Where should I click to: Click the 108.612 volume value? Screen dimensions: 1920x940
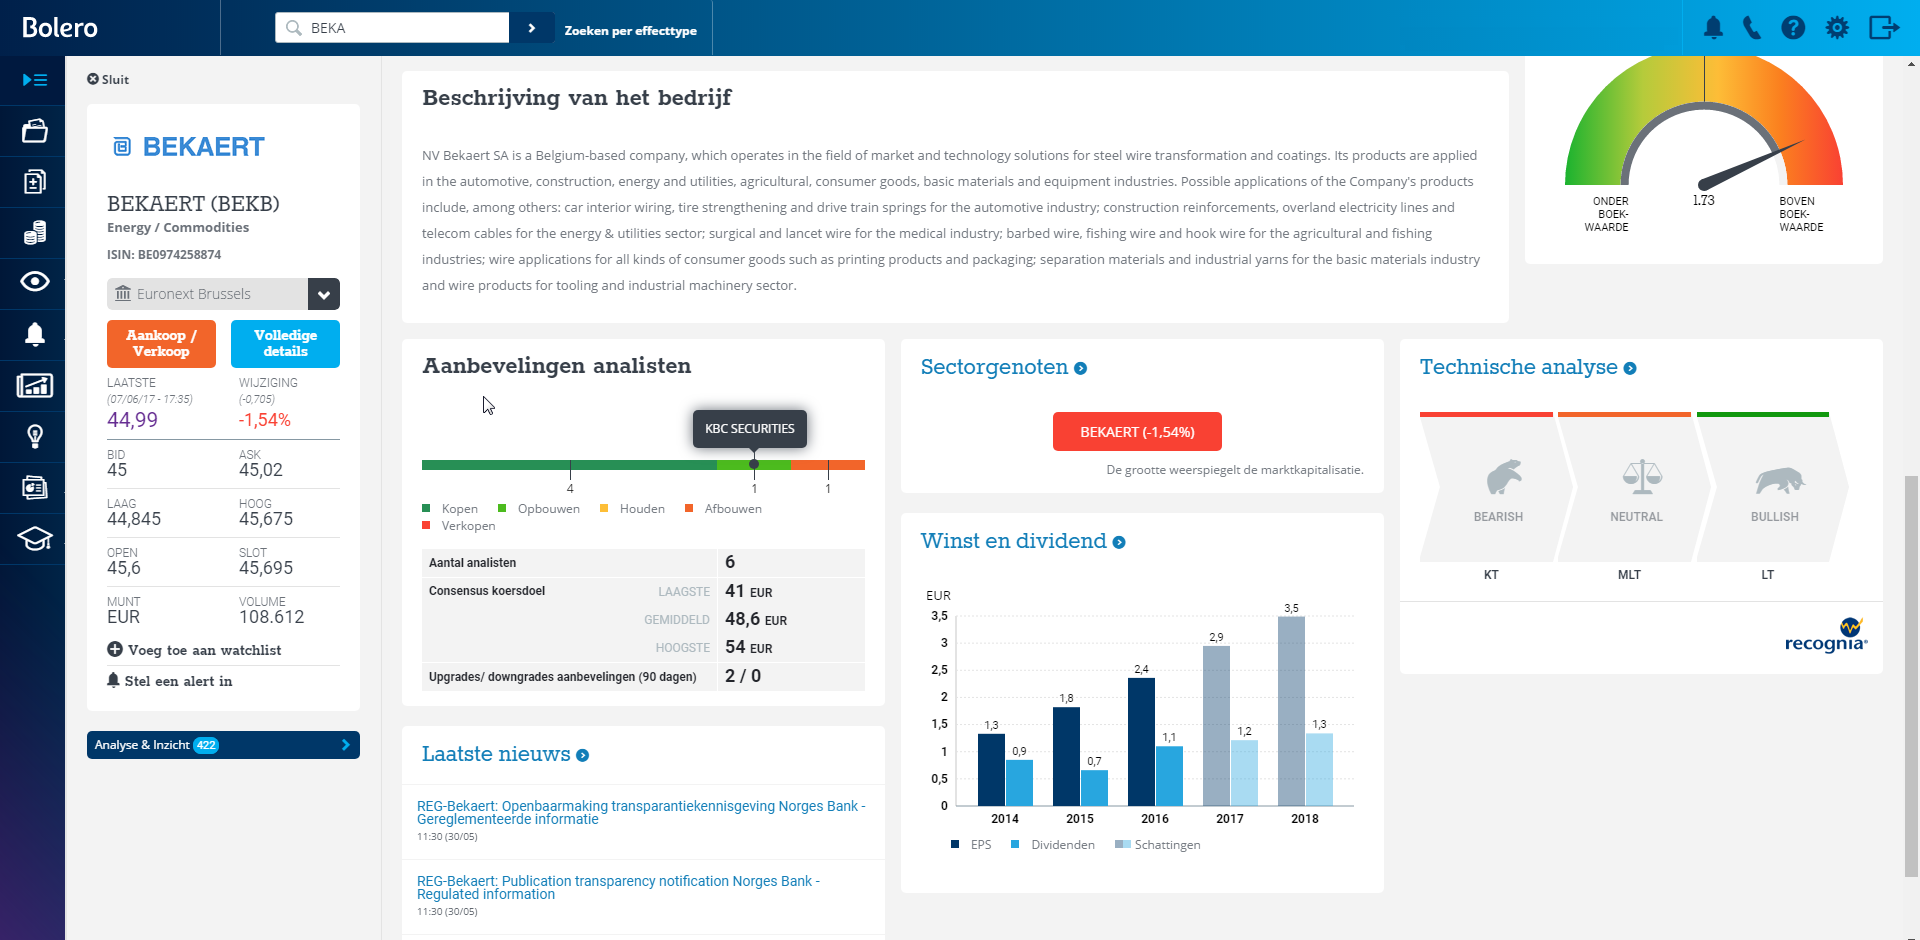[271, 617]
